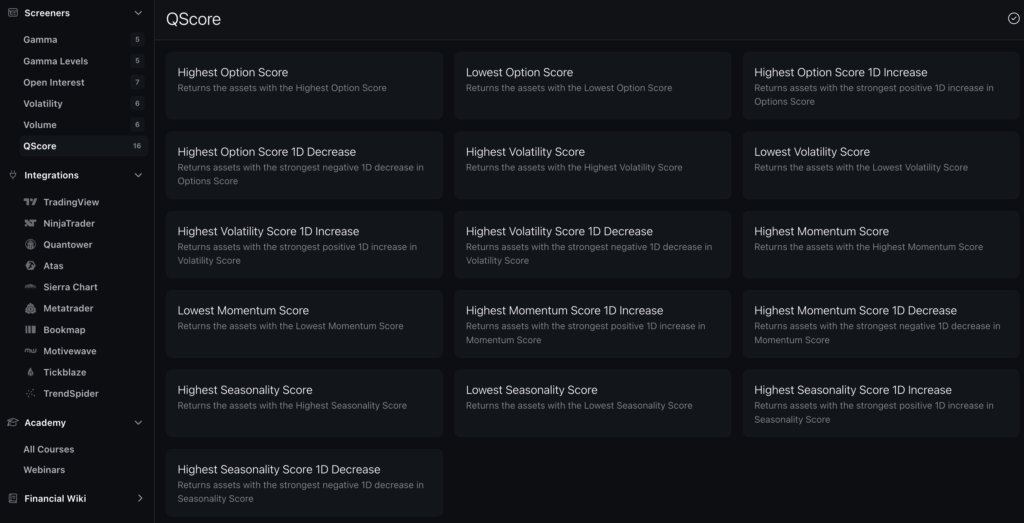
Task: Collapse the Screeners section chevron
Action: [139, 13]
